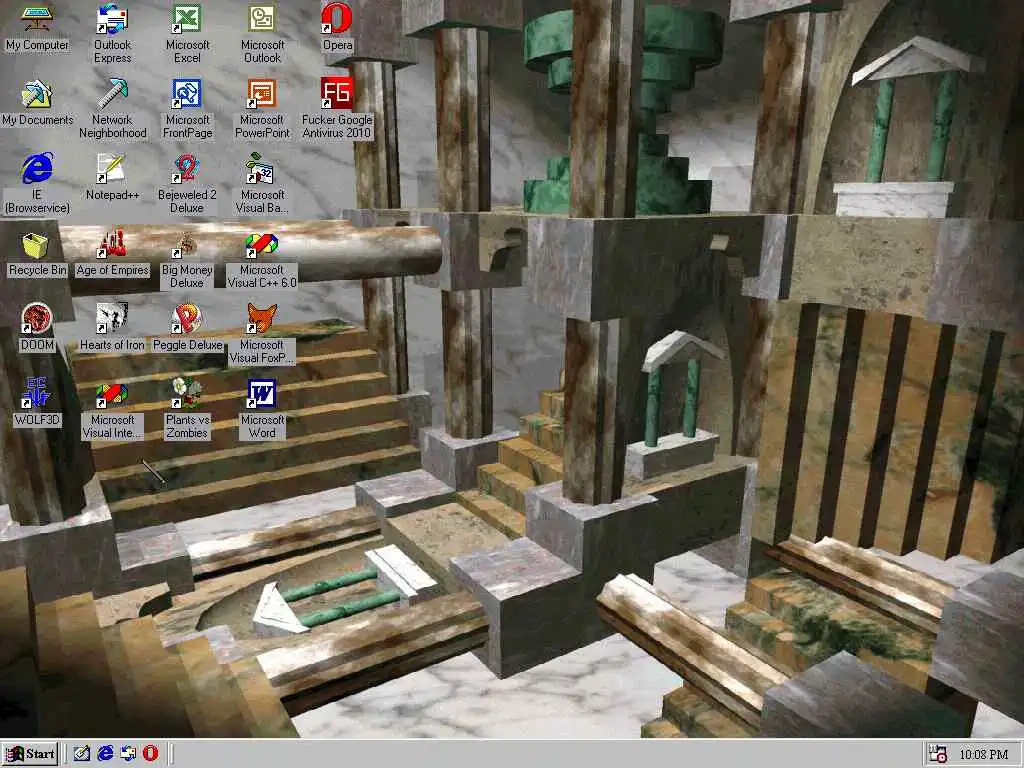The height and width of the screenshot is (768, 1024).
Task: Launch Opera from the Quick Launch bar
Action: [150, 753]
